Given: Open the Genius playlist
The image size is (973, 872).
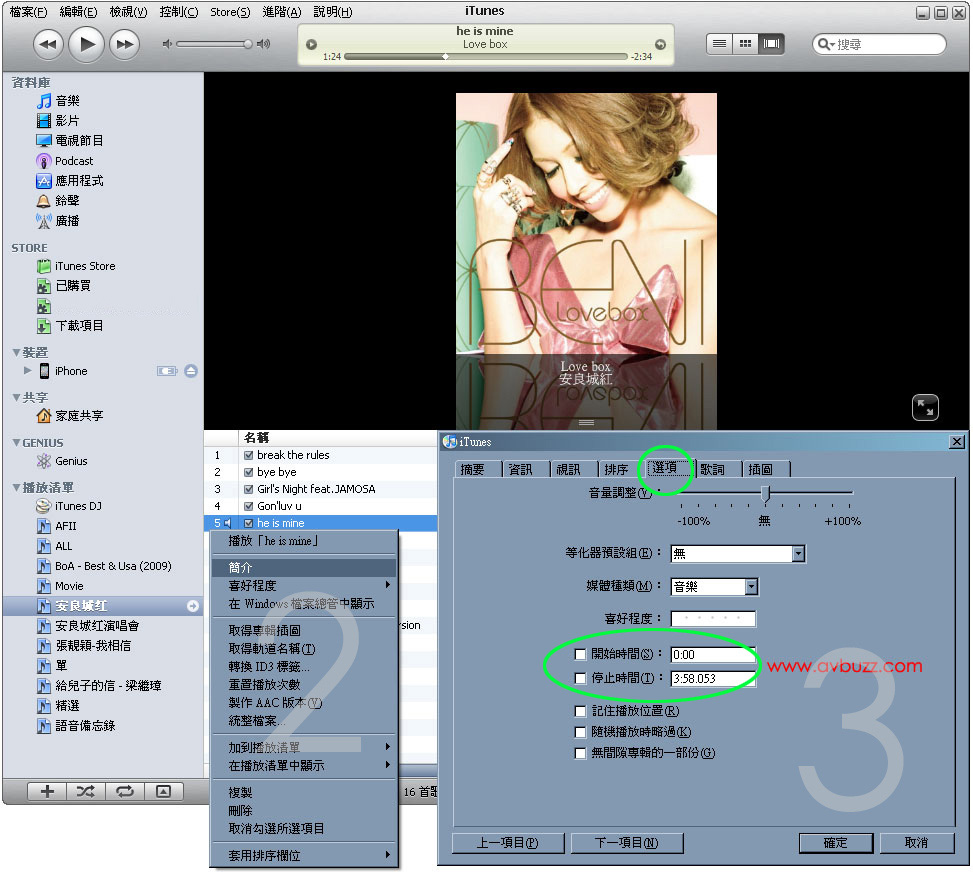Looking at the screenshot, I should [61, 461].
